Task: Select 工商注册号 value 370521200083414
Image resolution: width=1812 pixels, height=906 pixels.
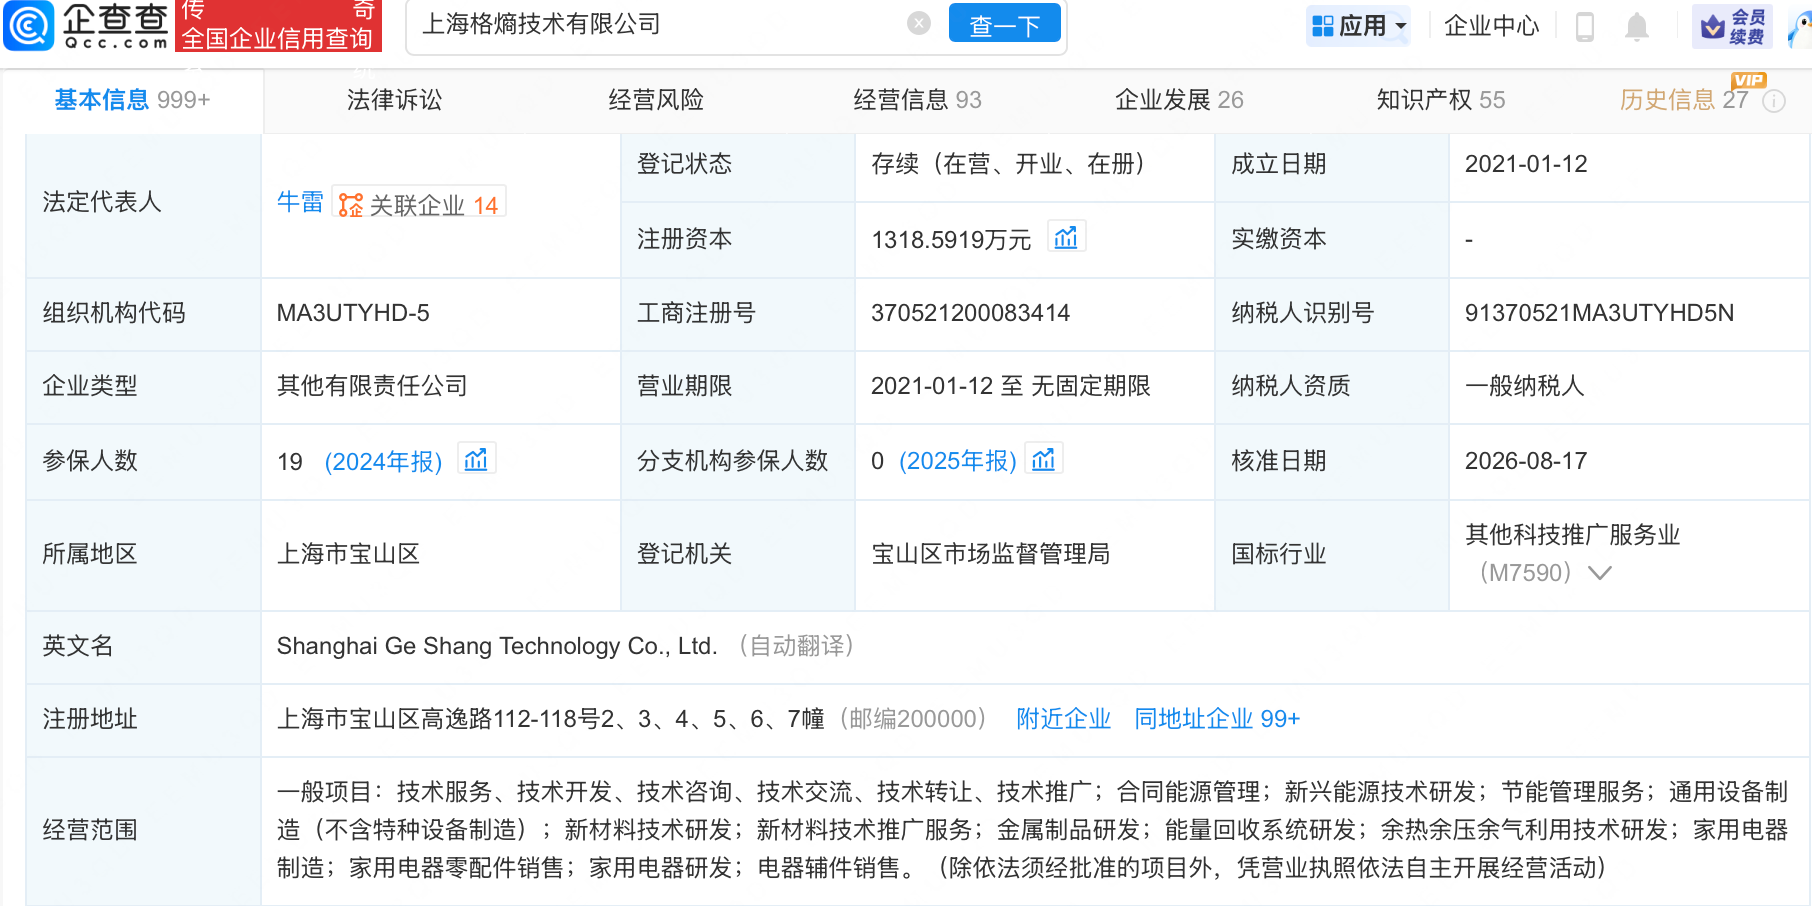Action: (970, 313)
